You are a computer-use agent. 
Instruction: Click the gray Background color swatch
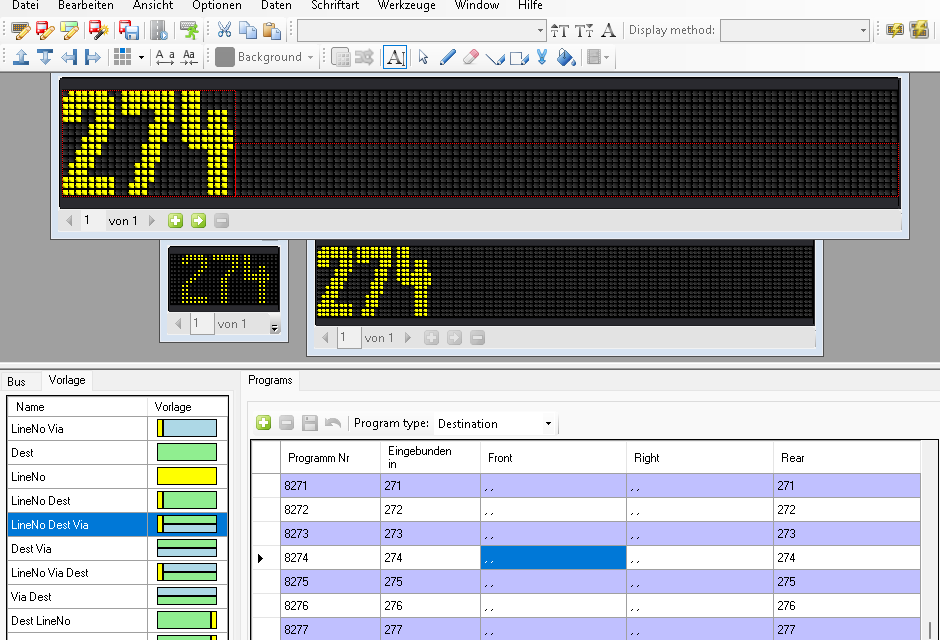pyautogui.click(x=225, y=57)
